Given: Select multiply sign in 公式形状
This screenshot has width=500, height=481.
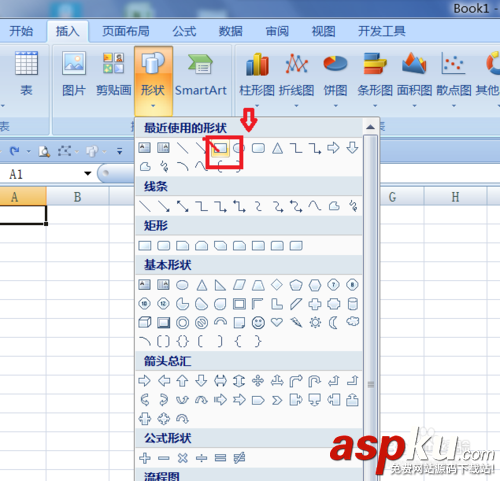Looking at the screenshot, I should [182, 458].
